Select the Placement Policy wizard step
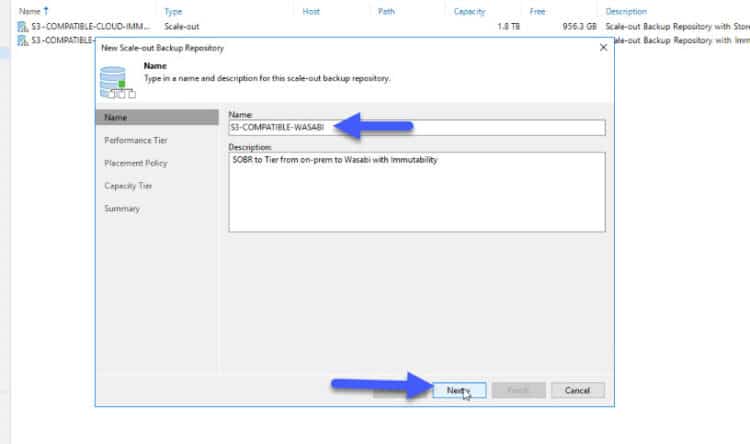Viewport: 750px width, 444px height. (x=136, y=163)
